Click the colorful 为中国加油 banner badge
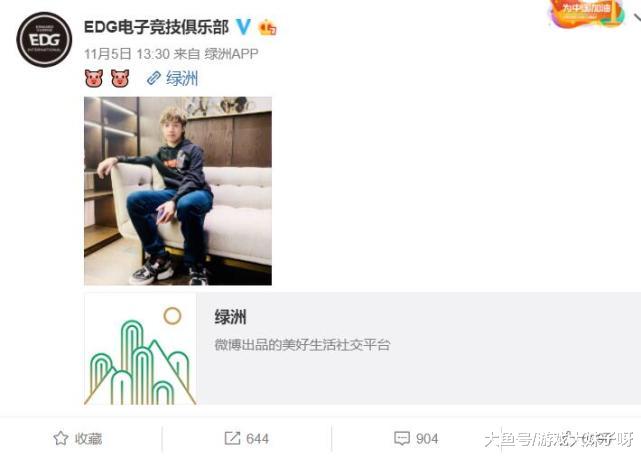The width and height of the screenshot is (641, 458). 587,13
